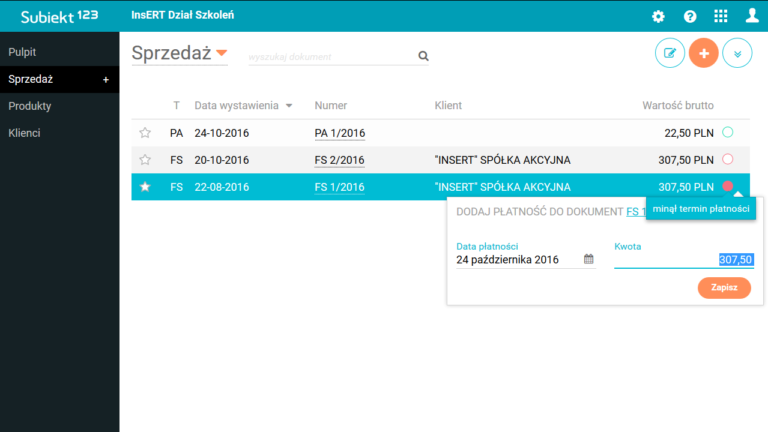This screenshot has height=432, width=768.
Task: Open the user account icon
Action: tap(752, 16)
